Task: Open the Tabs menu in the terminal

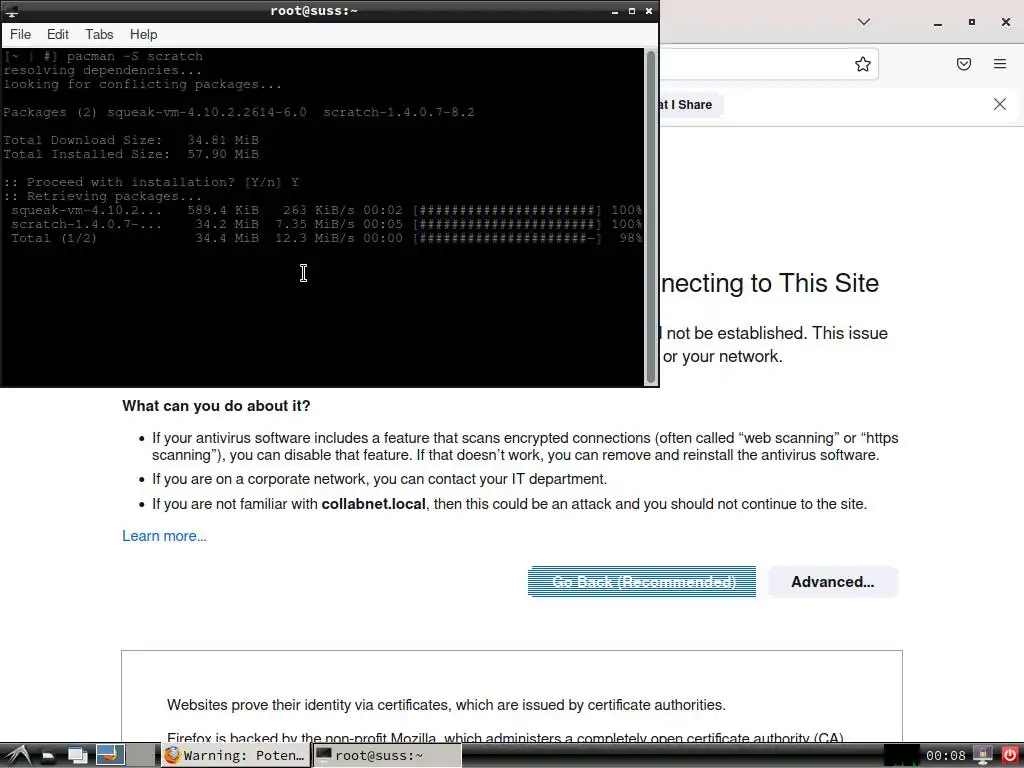Action: tap(99, 35)
